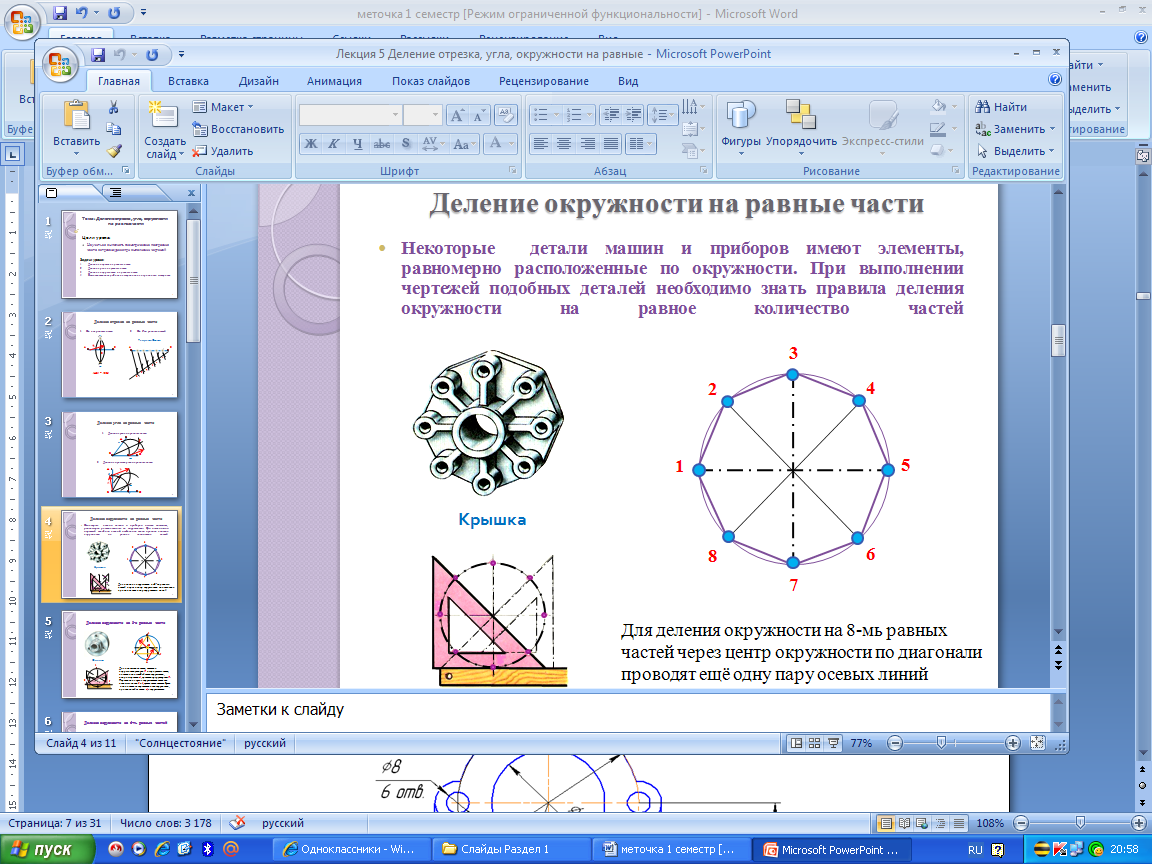Center text in paragraph group

click(564, 144)
